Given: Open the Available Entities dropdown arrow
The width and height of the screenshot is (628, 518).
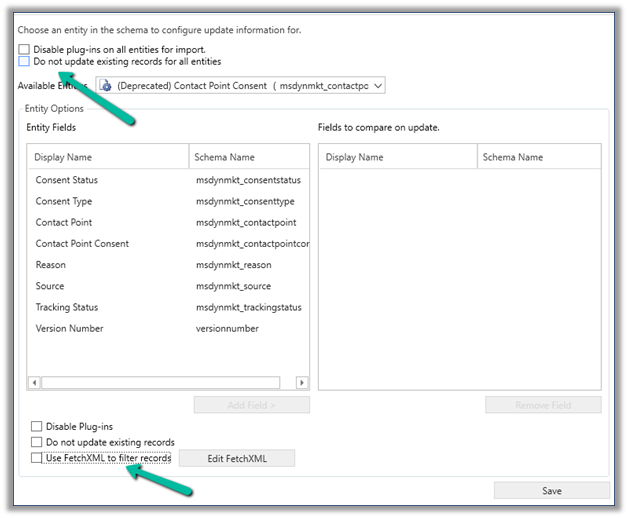Looking at the screenshot, I should 376,86.
